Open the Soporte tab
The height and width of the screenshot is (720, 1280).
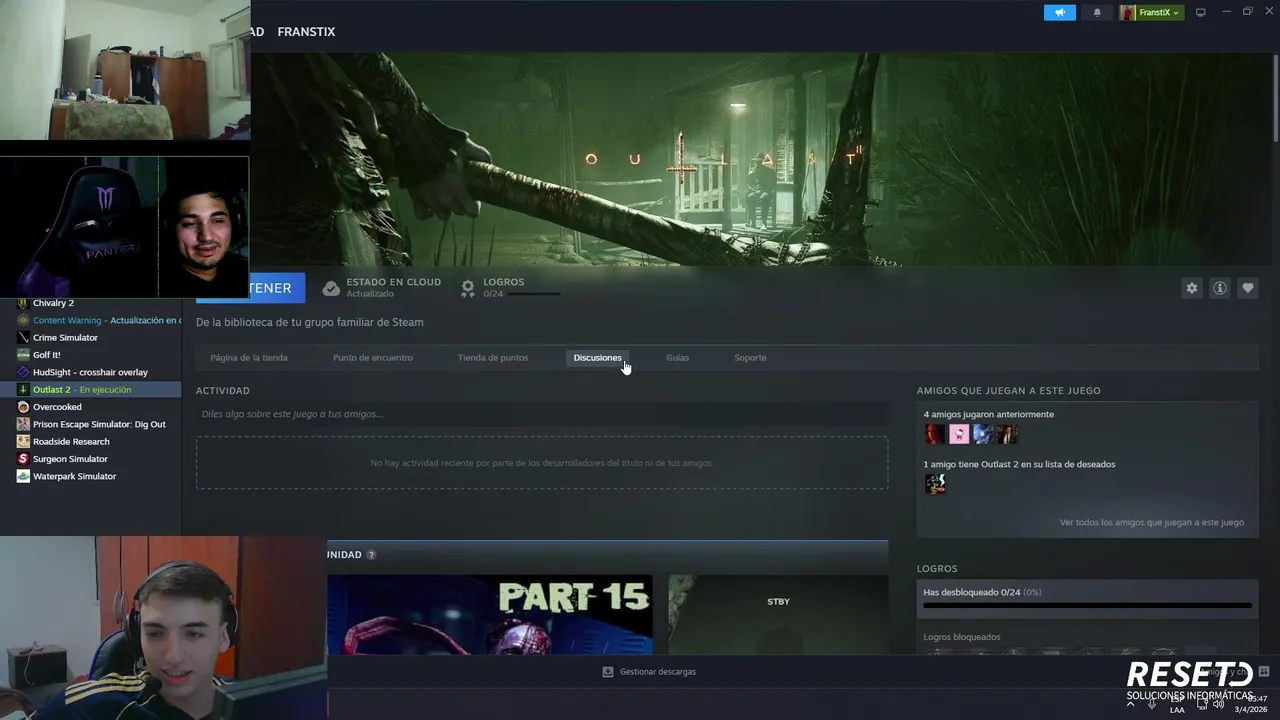(750, 358)
